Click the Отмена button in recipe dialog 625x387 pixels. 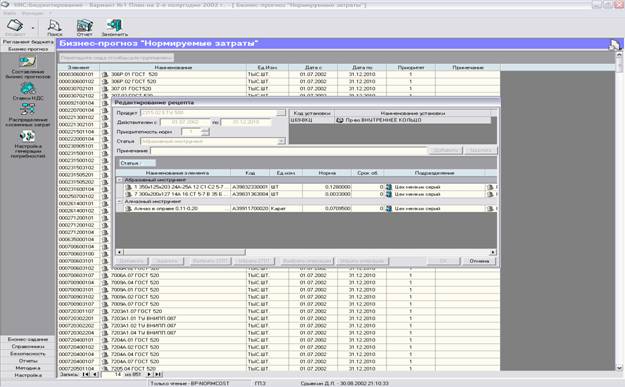pos(479,261)
